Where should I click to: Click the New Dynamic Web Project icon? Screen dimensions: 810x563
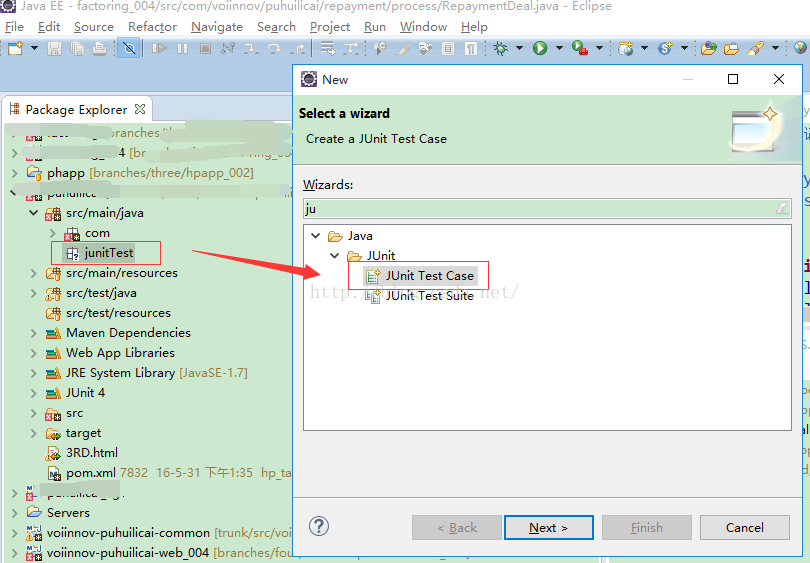coord(626,49)
